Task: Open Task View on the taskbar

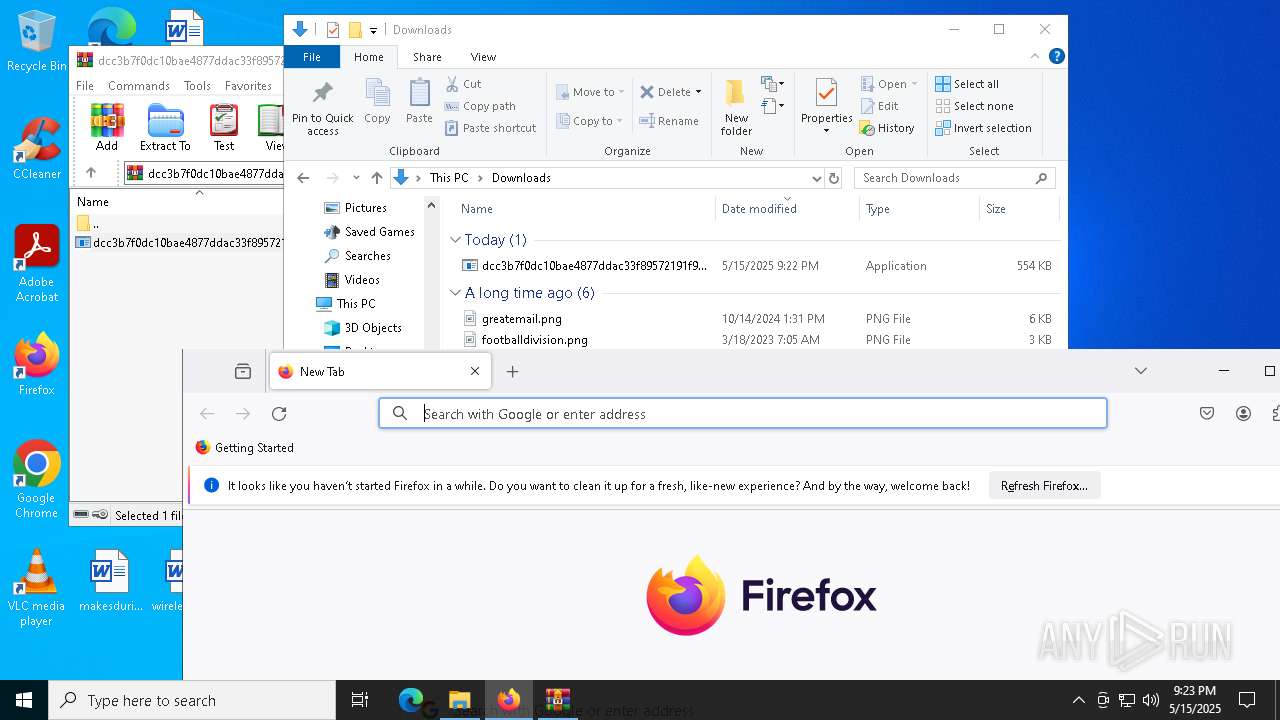Action: 360,700
